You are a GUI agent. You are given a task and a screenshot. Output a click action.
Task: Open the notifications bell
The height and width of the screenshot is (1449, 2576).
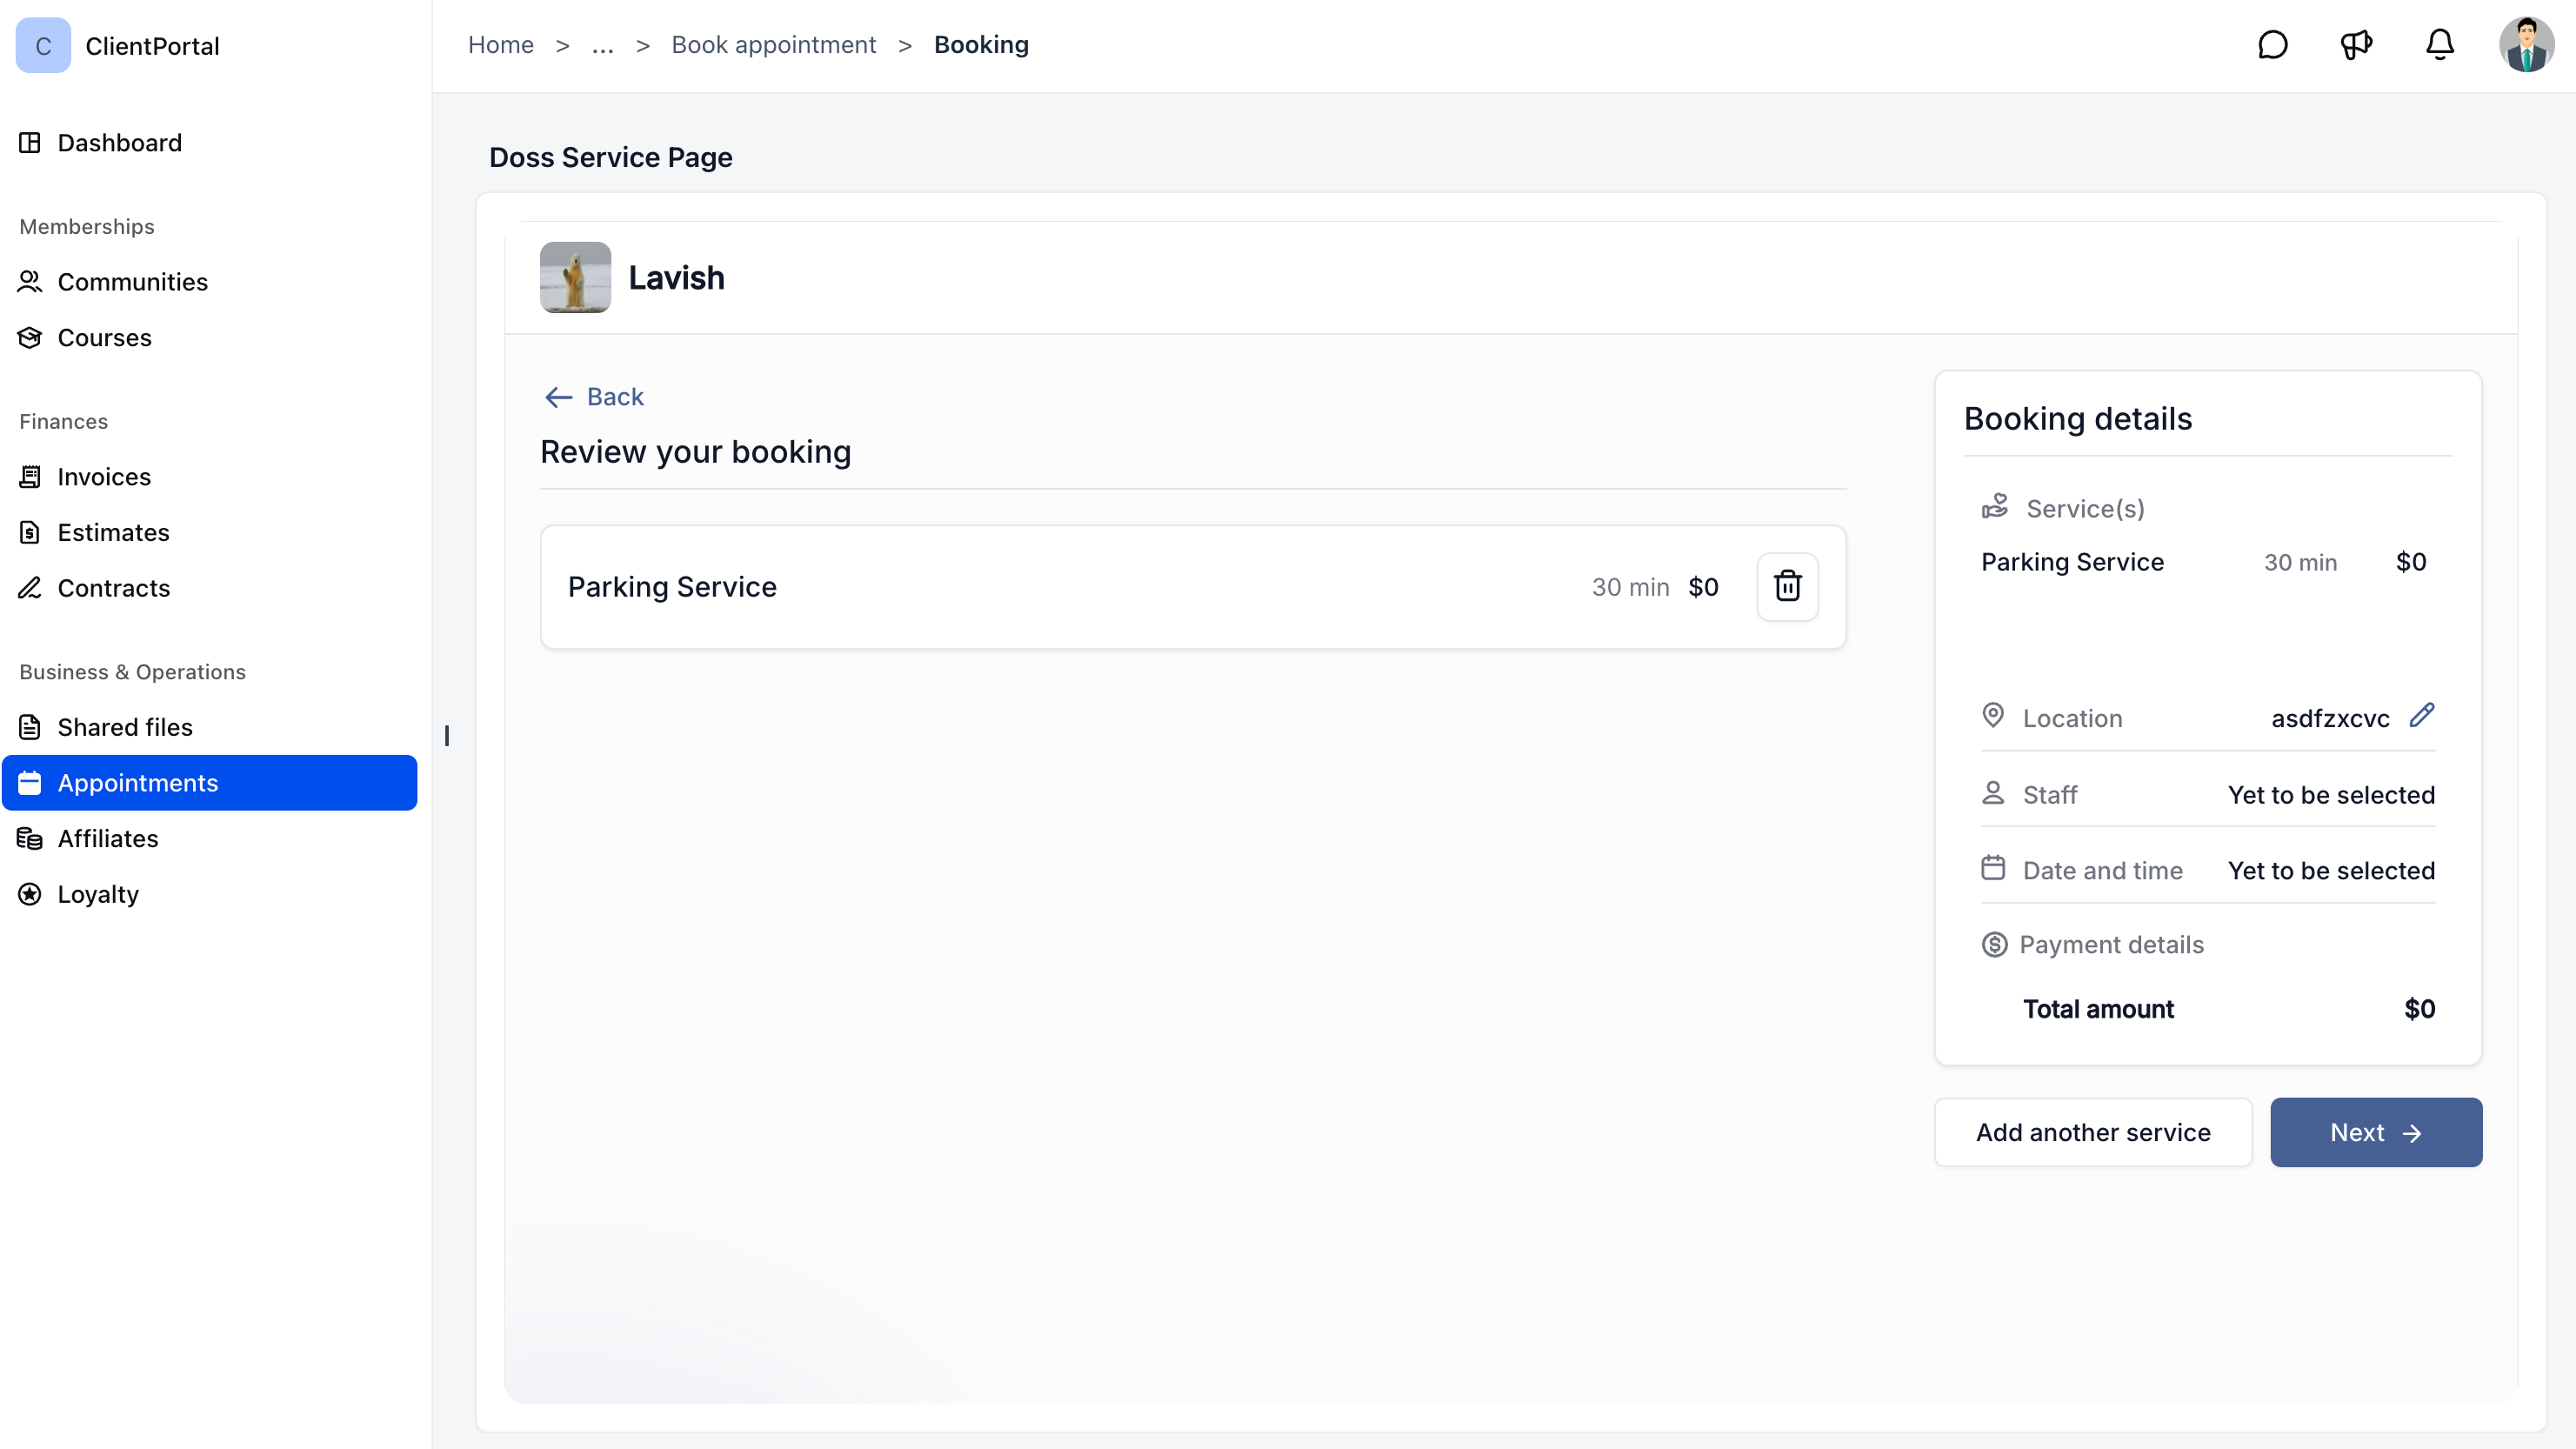click(2440, 45)
